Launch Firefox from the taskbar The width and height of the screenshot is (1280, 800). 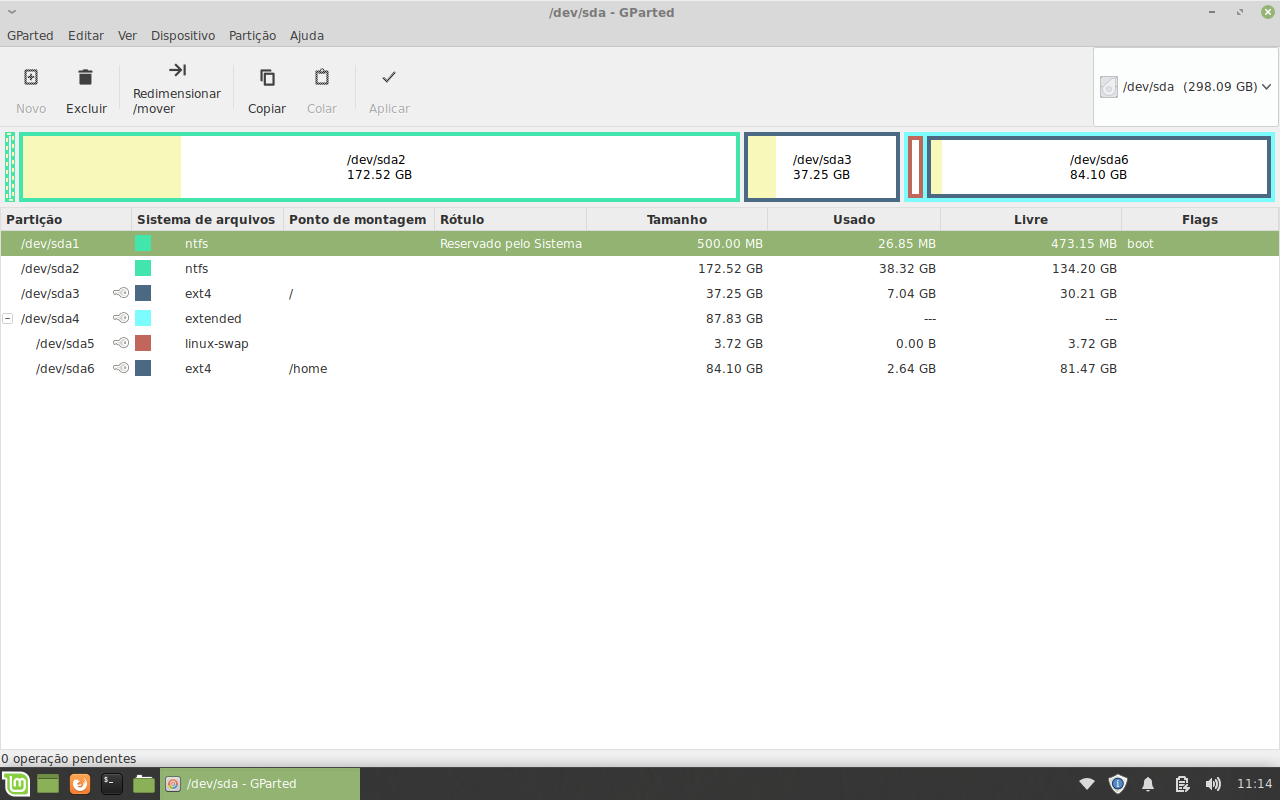[80, 784]
